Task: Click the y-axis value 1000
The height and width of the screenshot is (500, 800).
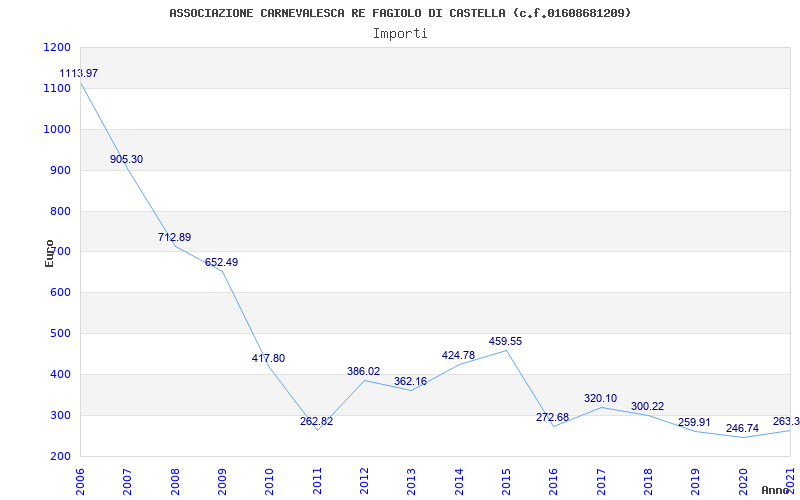Action: pyautogui.click(x=55, y=129)
